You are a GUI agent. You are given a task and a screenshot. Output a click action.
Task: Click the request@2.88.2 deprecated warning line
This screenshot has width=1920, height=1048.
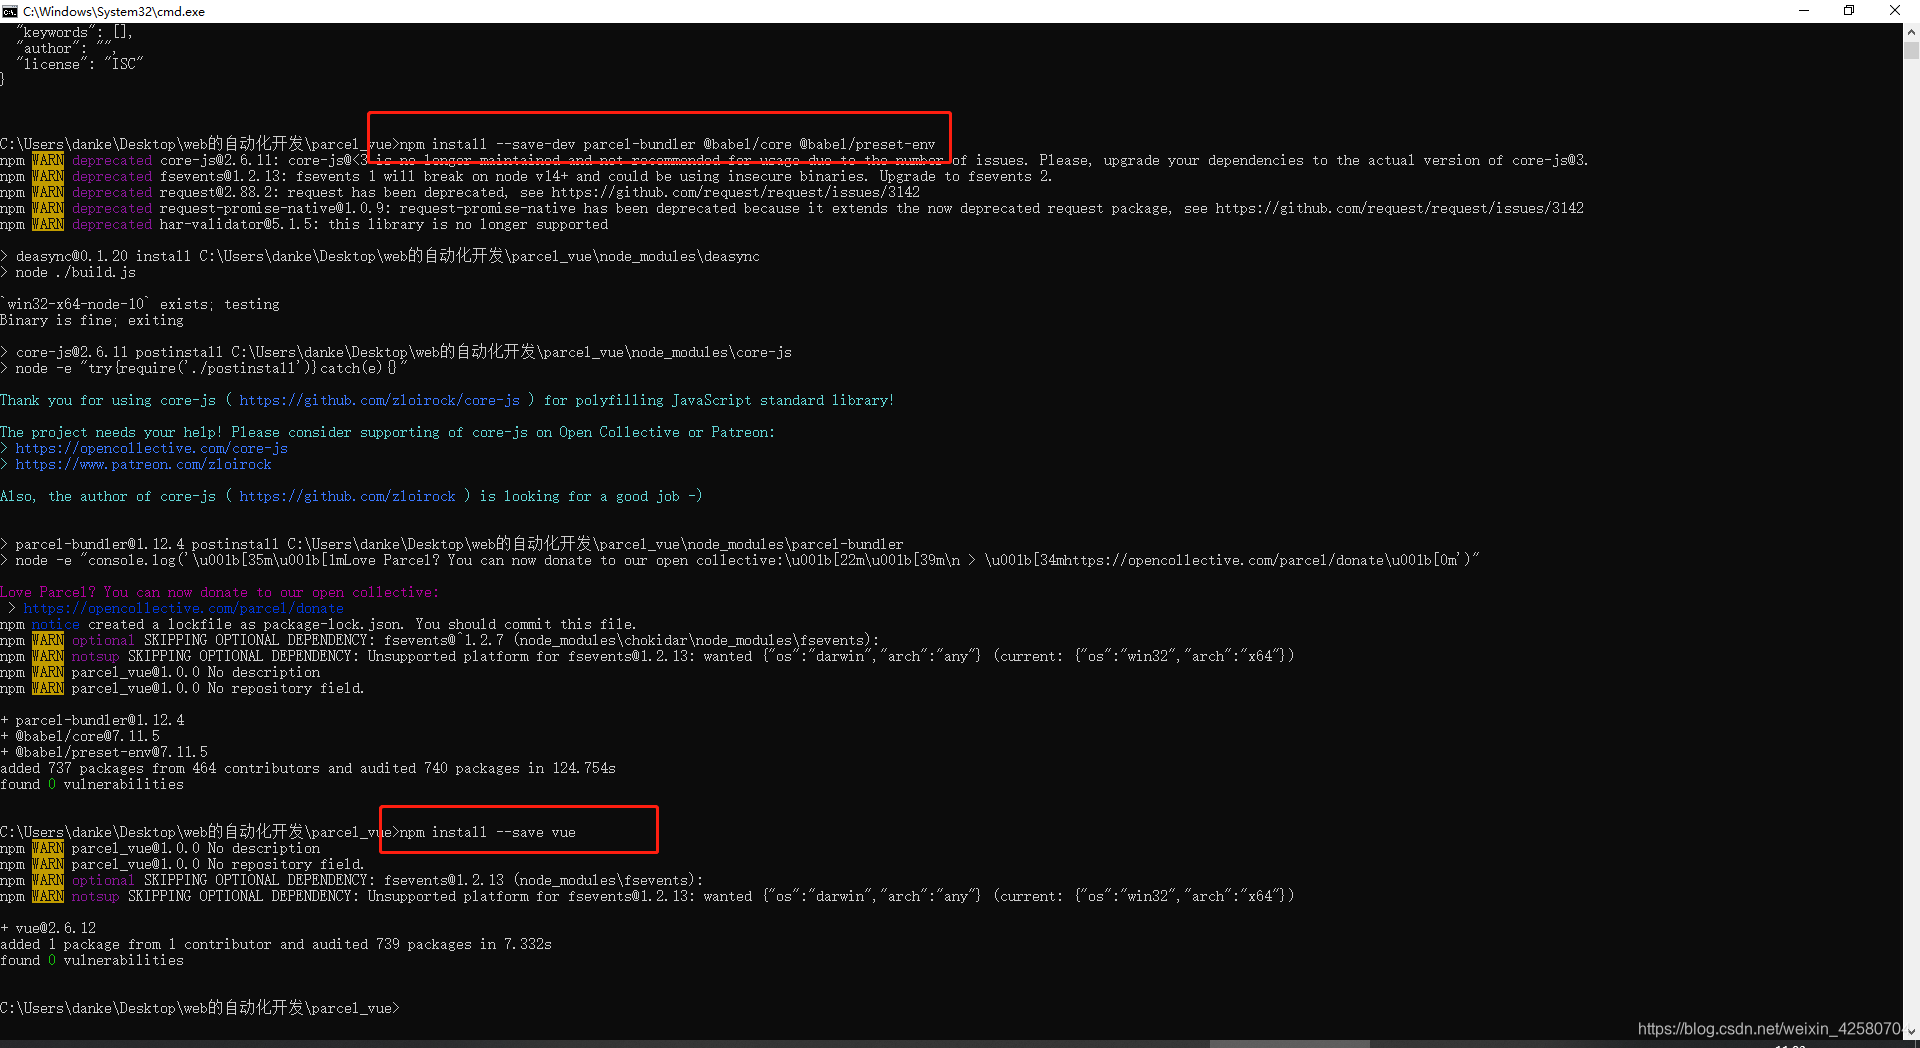pos(460,192)
